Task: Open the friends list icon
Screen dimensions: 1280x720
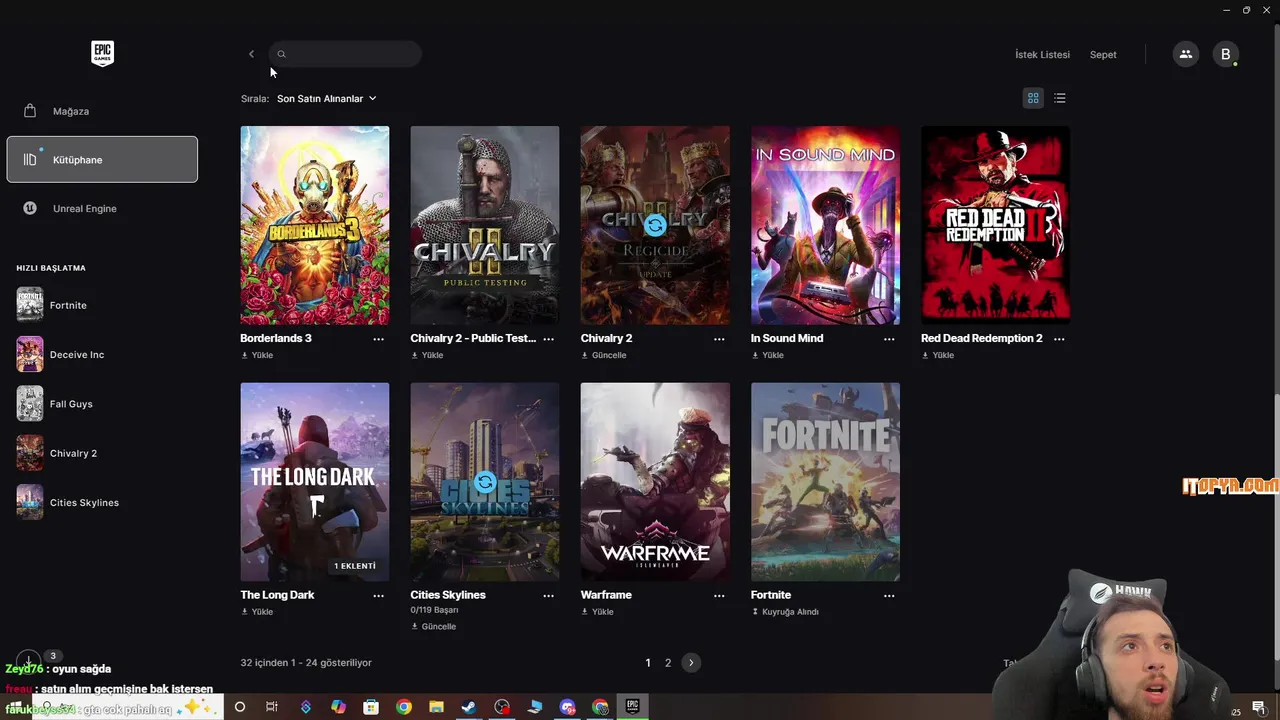Action: [1185, 54]
